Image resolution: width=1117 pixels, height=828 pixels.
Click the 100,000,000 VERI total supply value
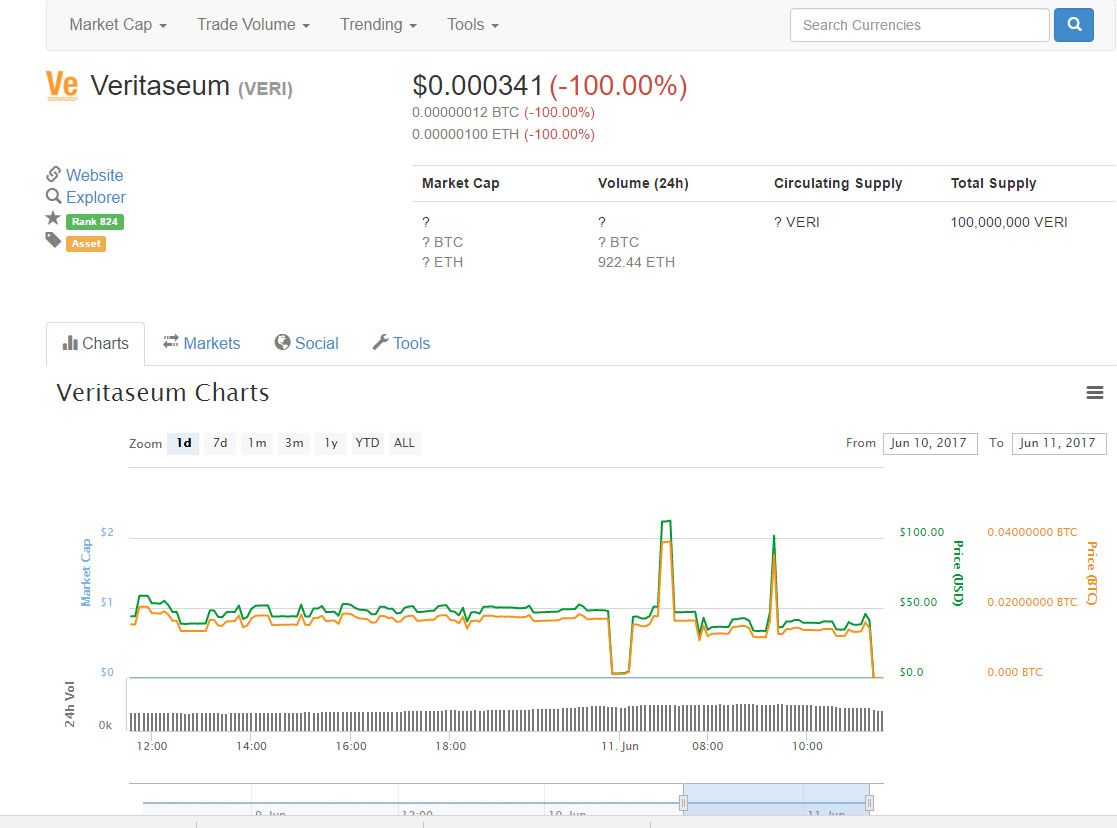pyautogui.click(x=1009, y=222)
